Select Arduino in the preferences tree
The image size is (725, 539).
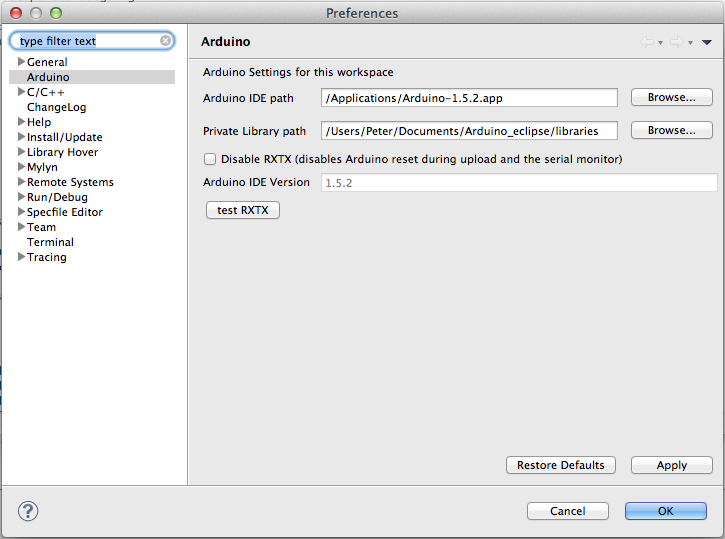click(x=48, y=77)
